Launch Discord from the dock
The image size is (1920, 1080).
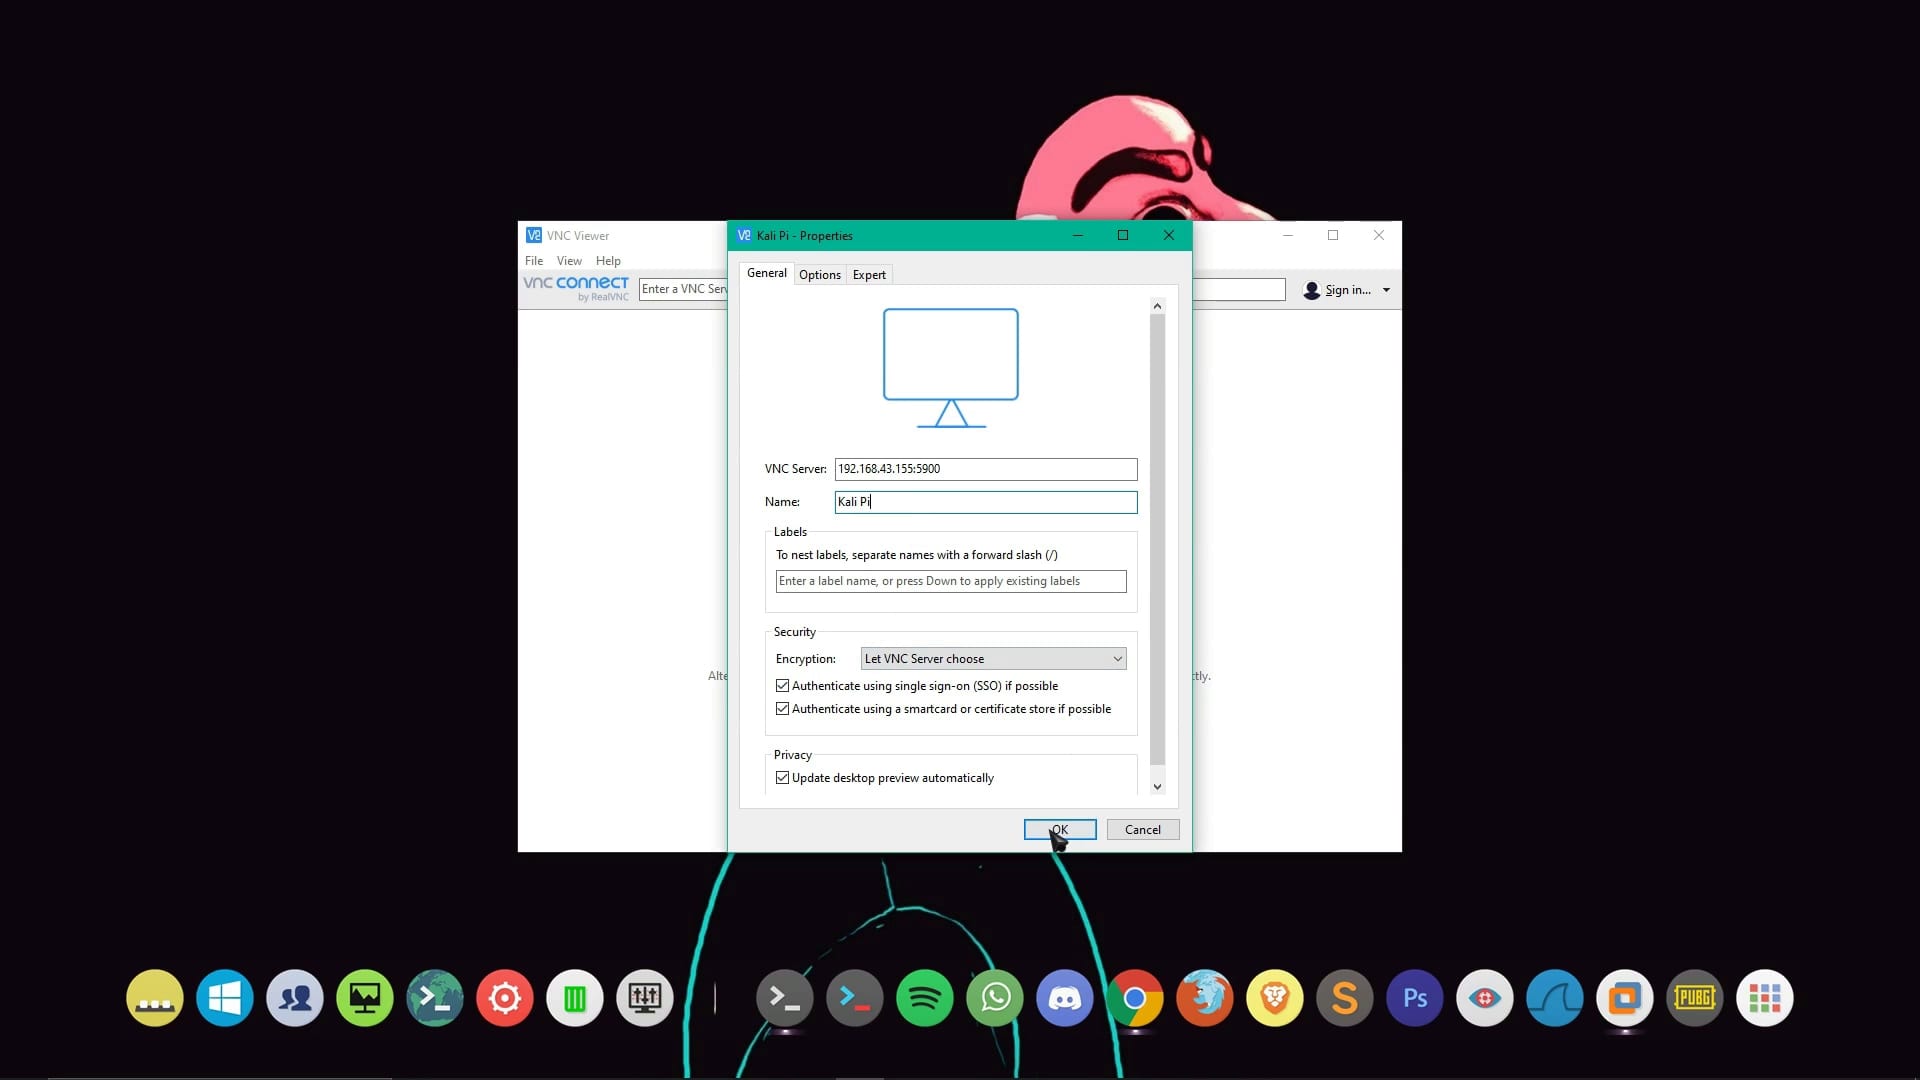(x=1065, y=998)
